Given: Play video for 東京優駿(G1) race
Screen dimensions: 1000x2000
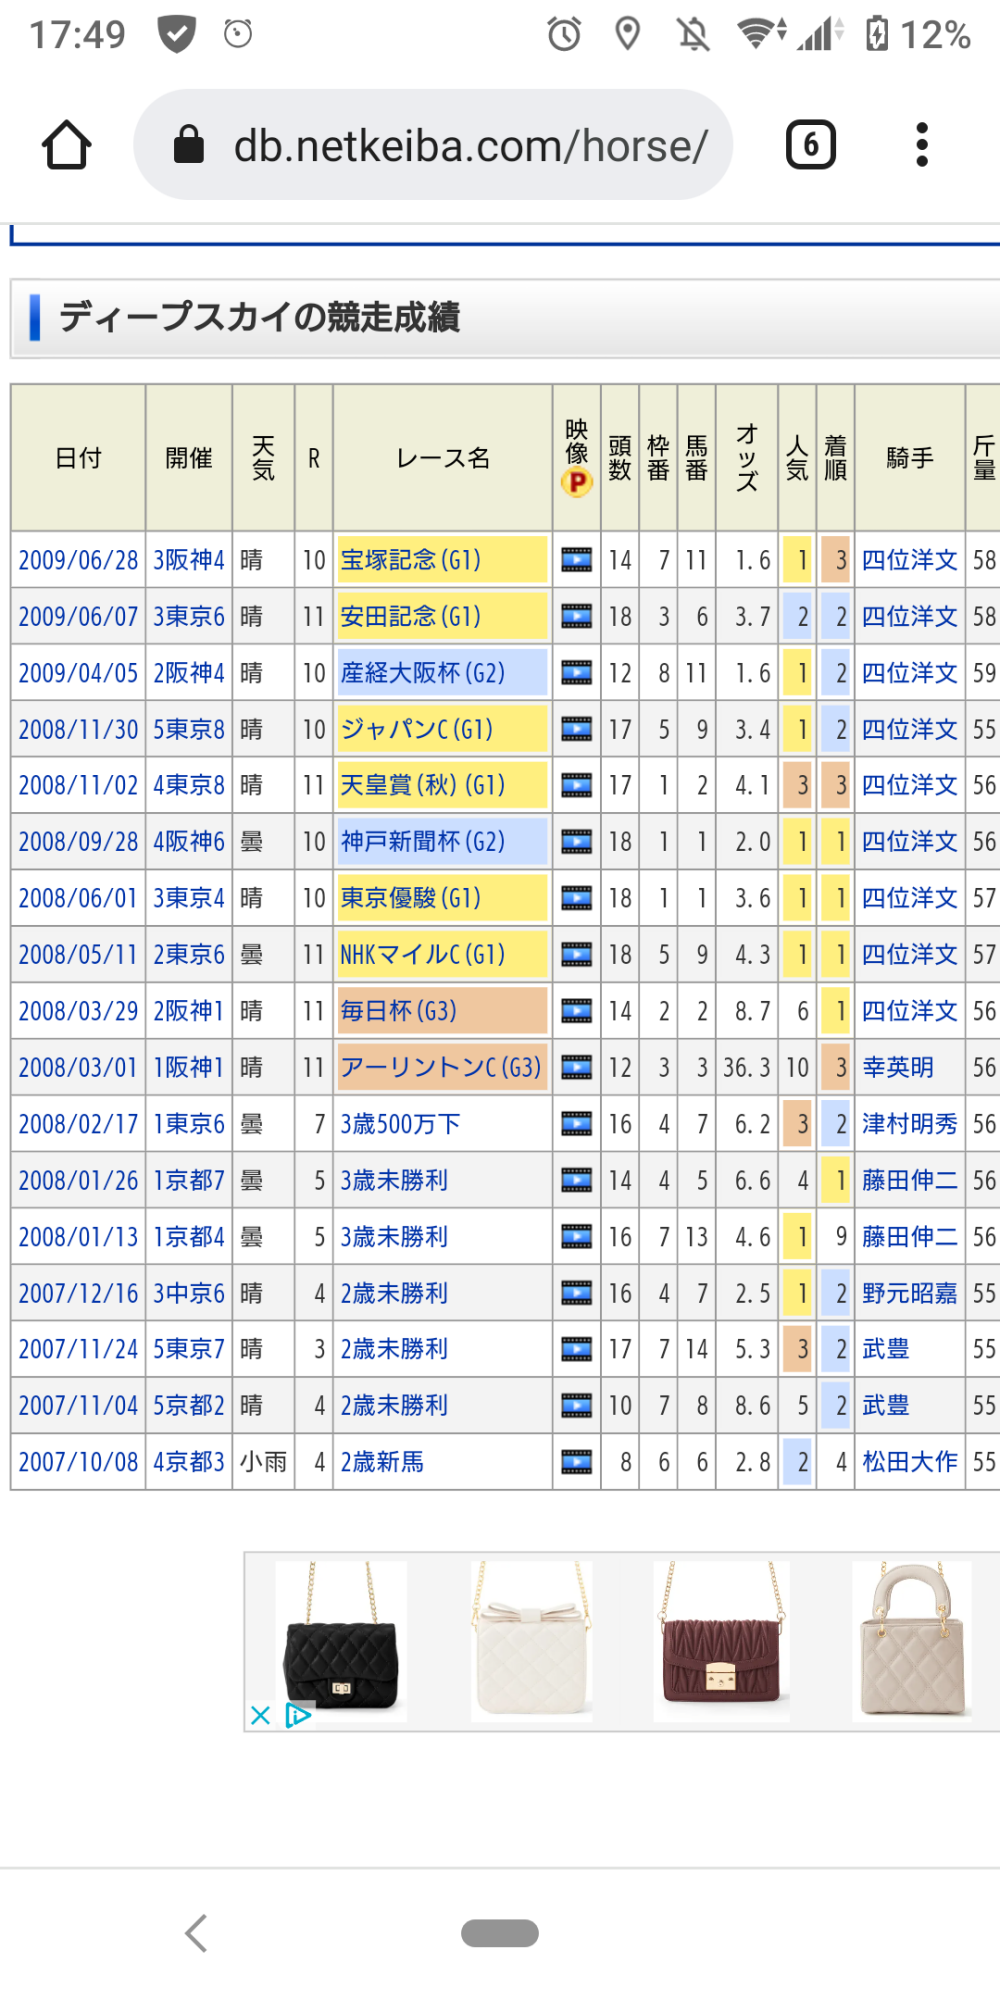Looking at the screenshot, I should 577,898.
